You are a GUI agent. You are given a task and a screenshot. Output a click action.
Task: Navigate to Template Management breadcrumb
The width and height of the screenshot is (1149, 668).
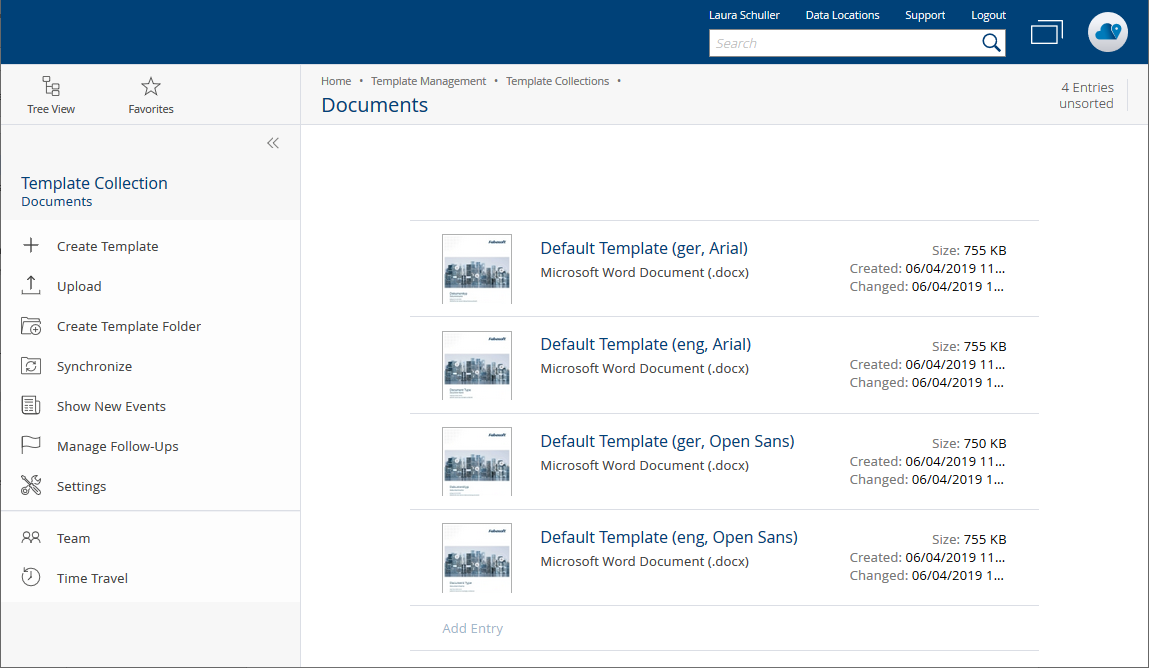[x=428, y=81]
